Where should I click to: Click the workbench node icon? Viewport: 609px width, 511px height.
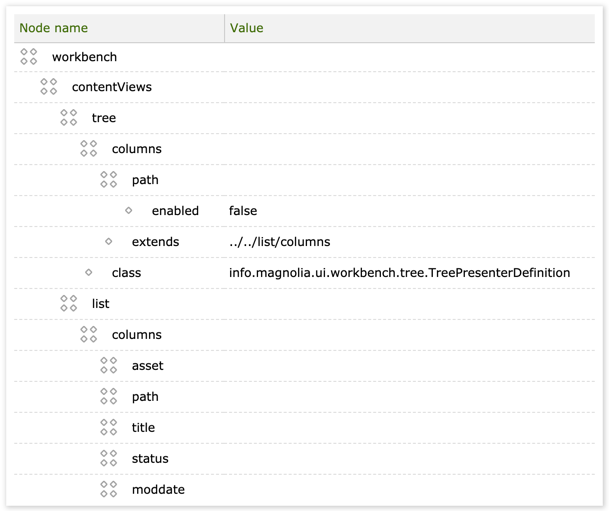pyautogui.click(x=29, y=57)
